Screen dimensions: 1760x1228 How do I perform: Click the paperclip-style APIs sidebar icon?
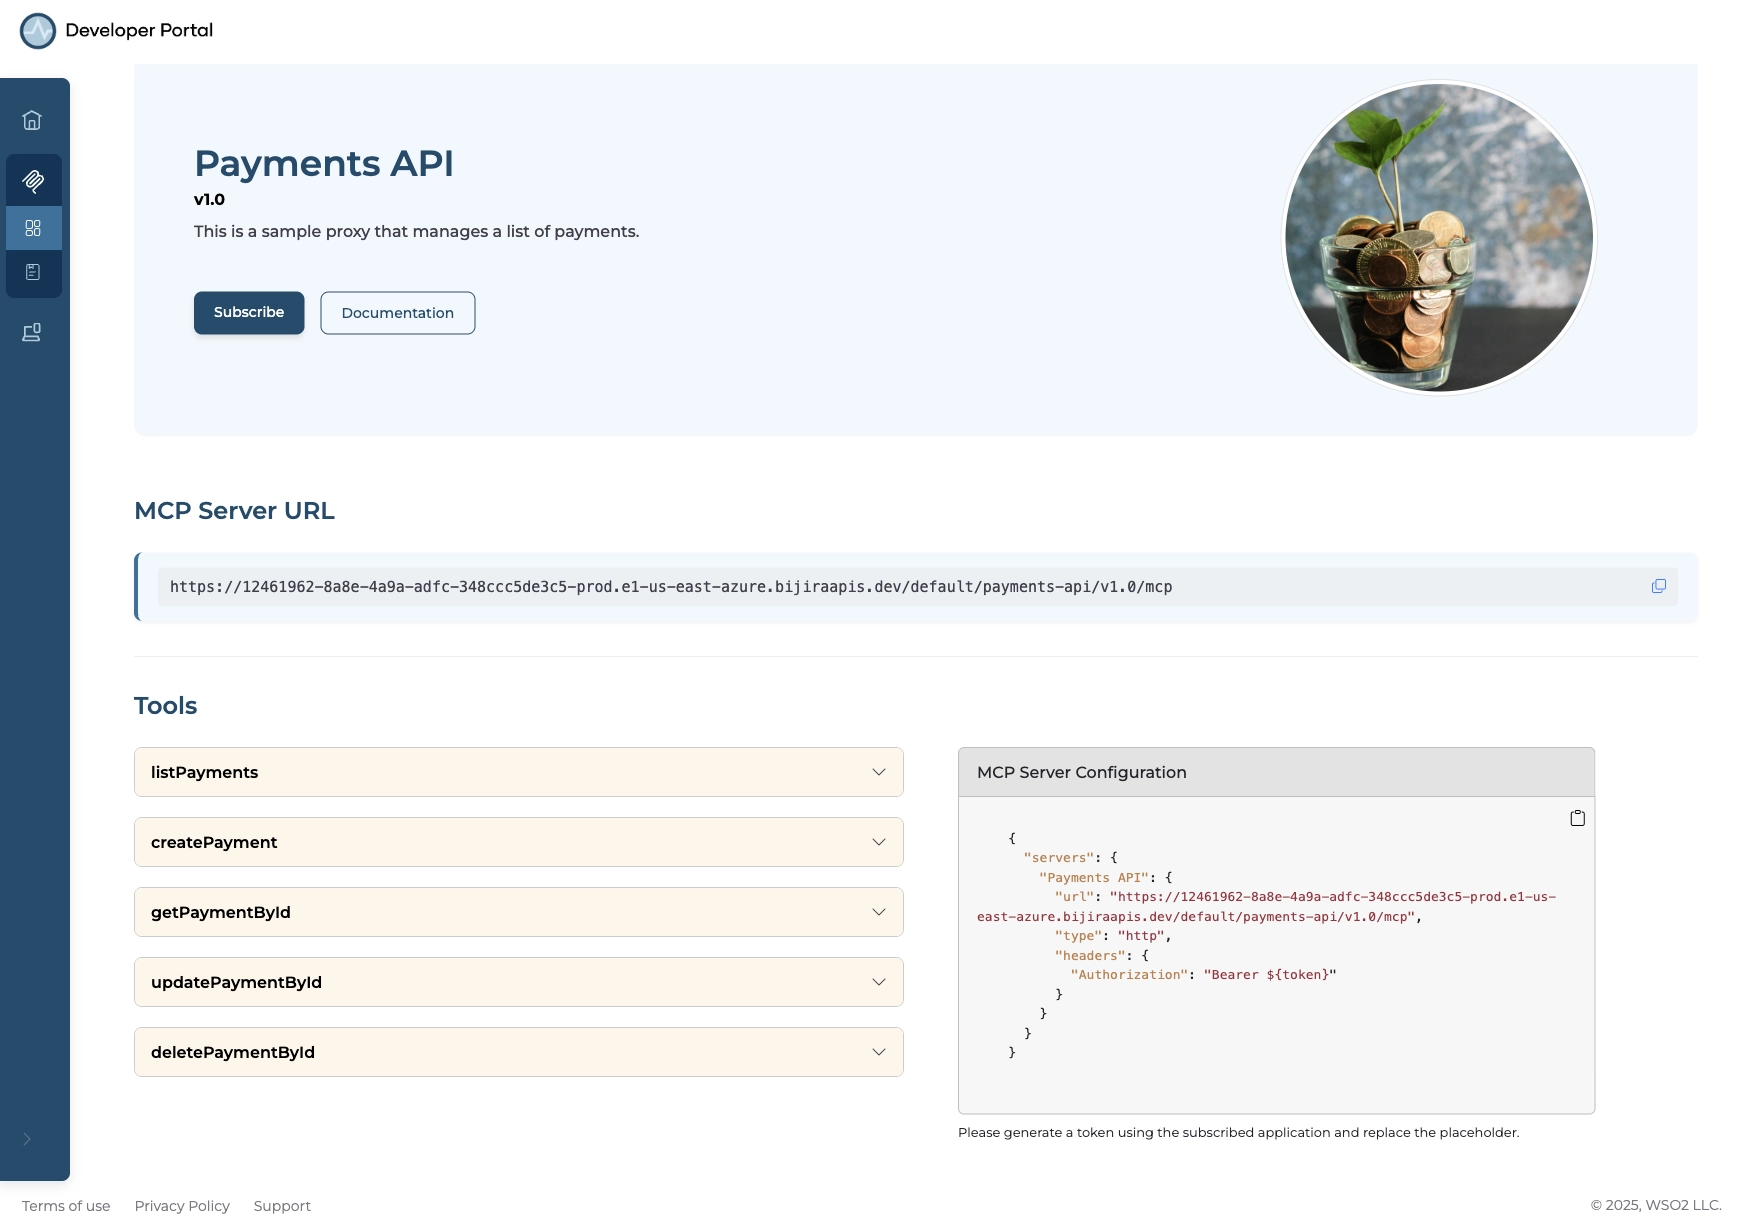pyautogui.click(x=33, y=181)
